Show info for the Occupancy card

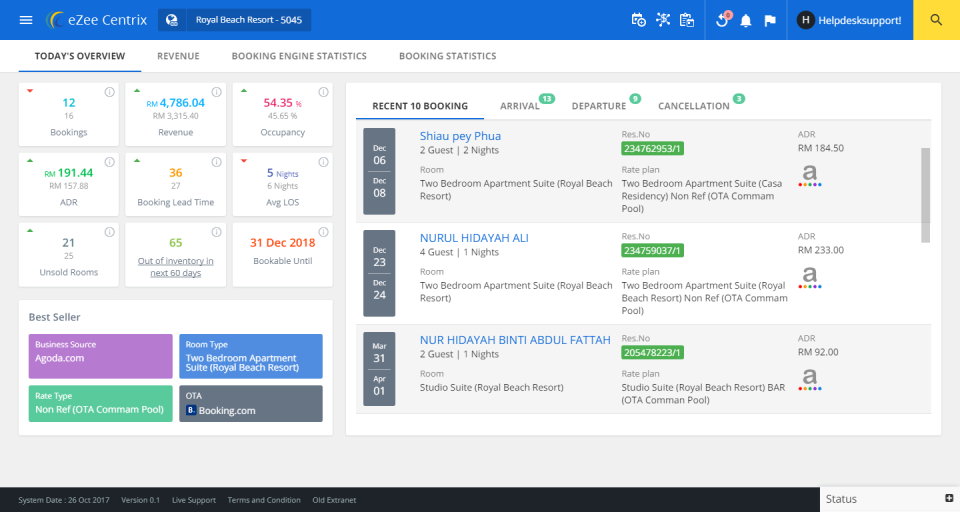coord(323,92)
